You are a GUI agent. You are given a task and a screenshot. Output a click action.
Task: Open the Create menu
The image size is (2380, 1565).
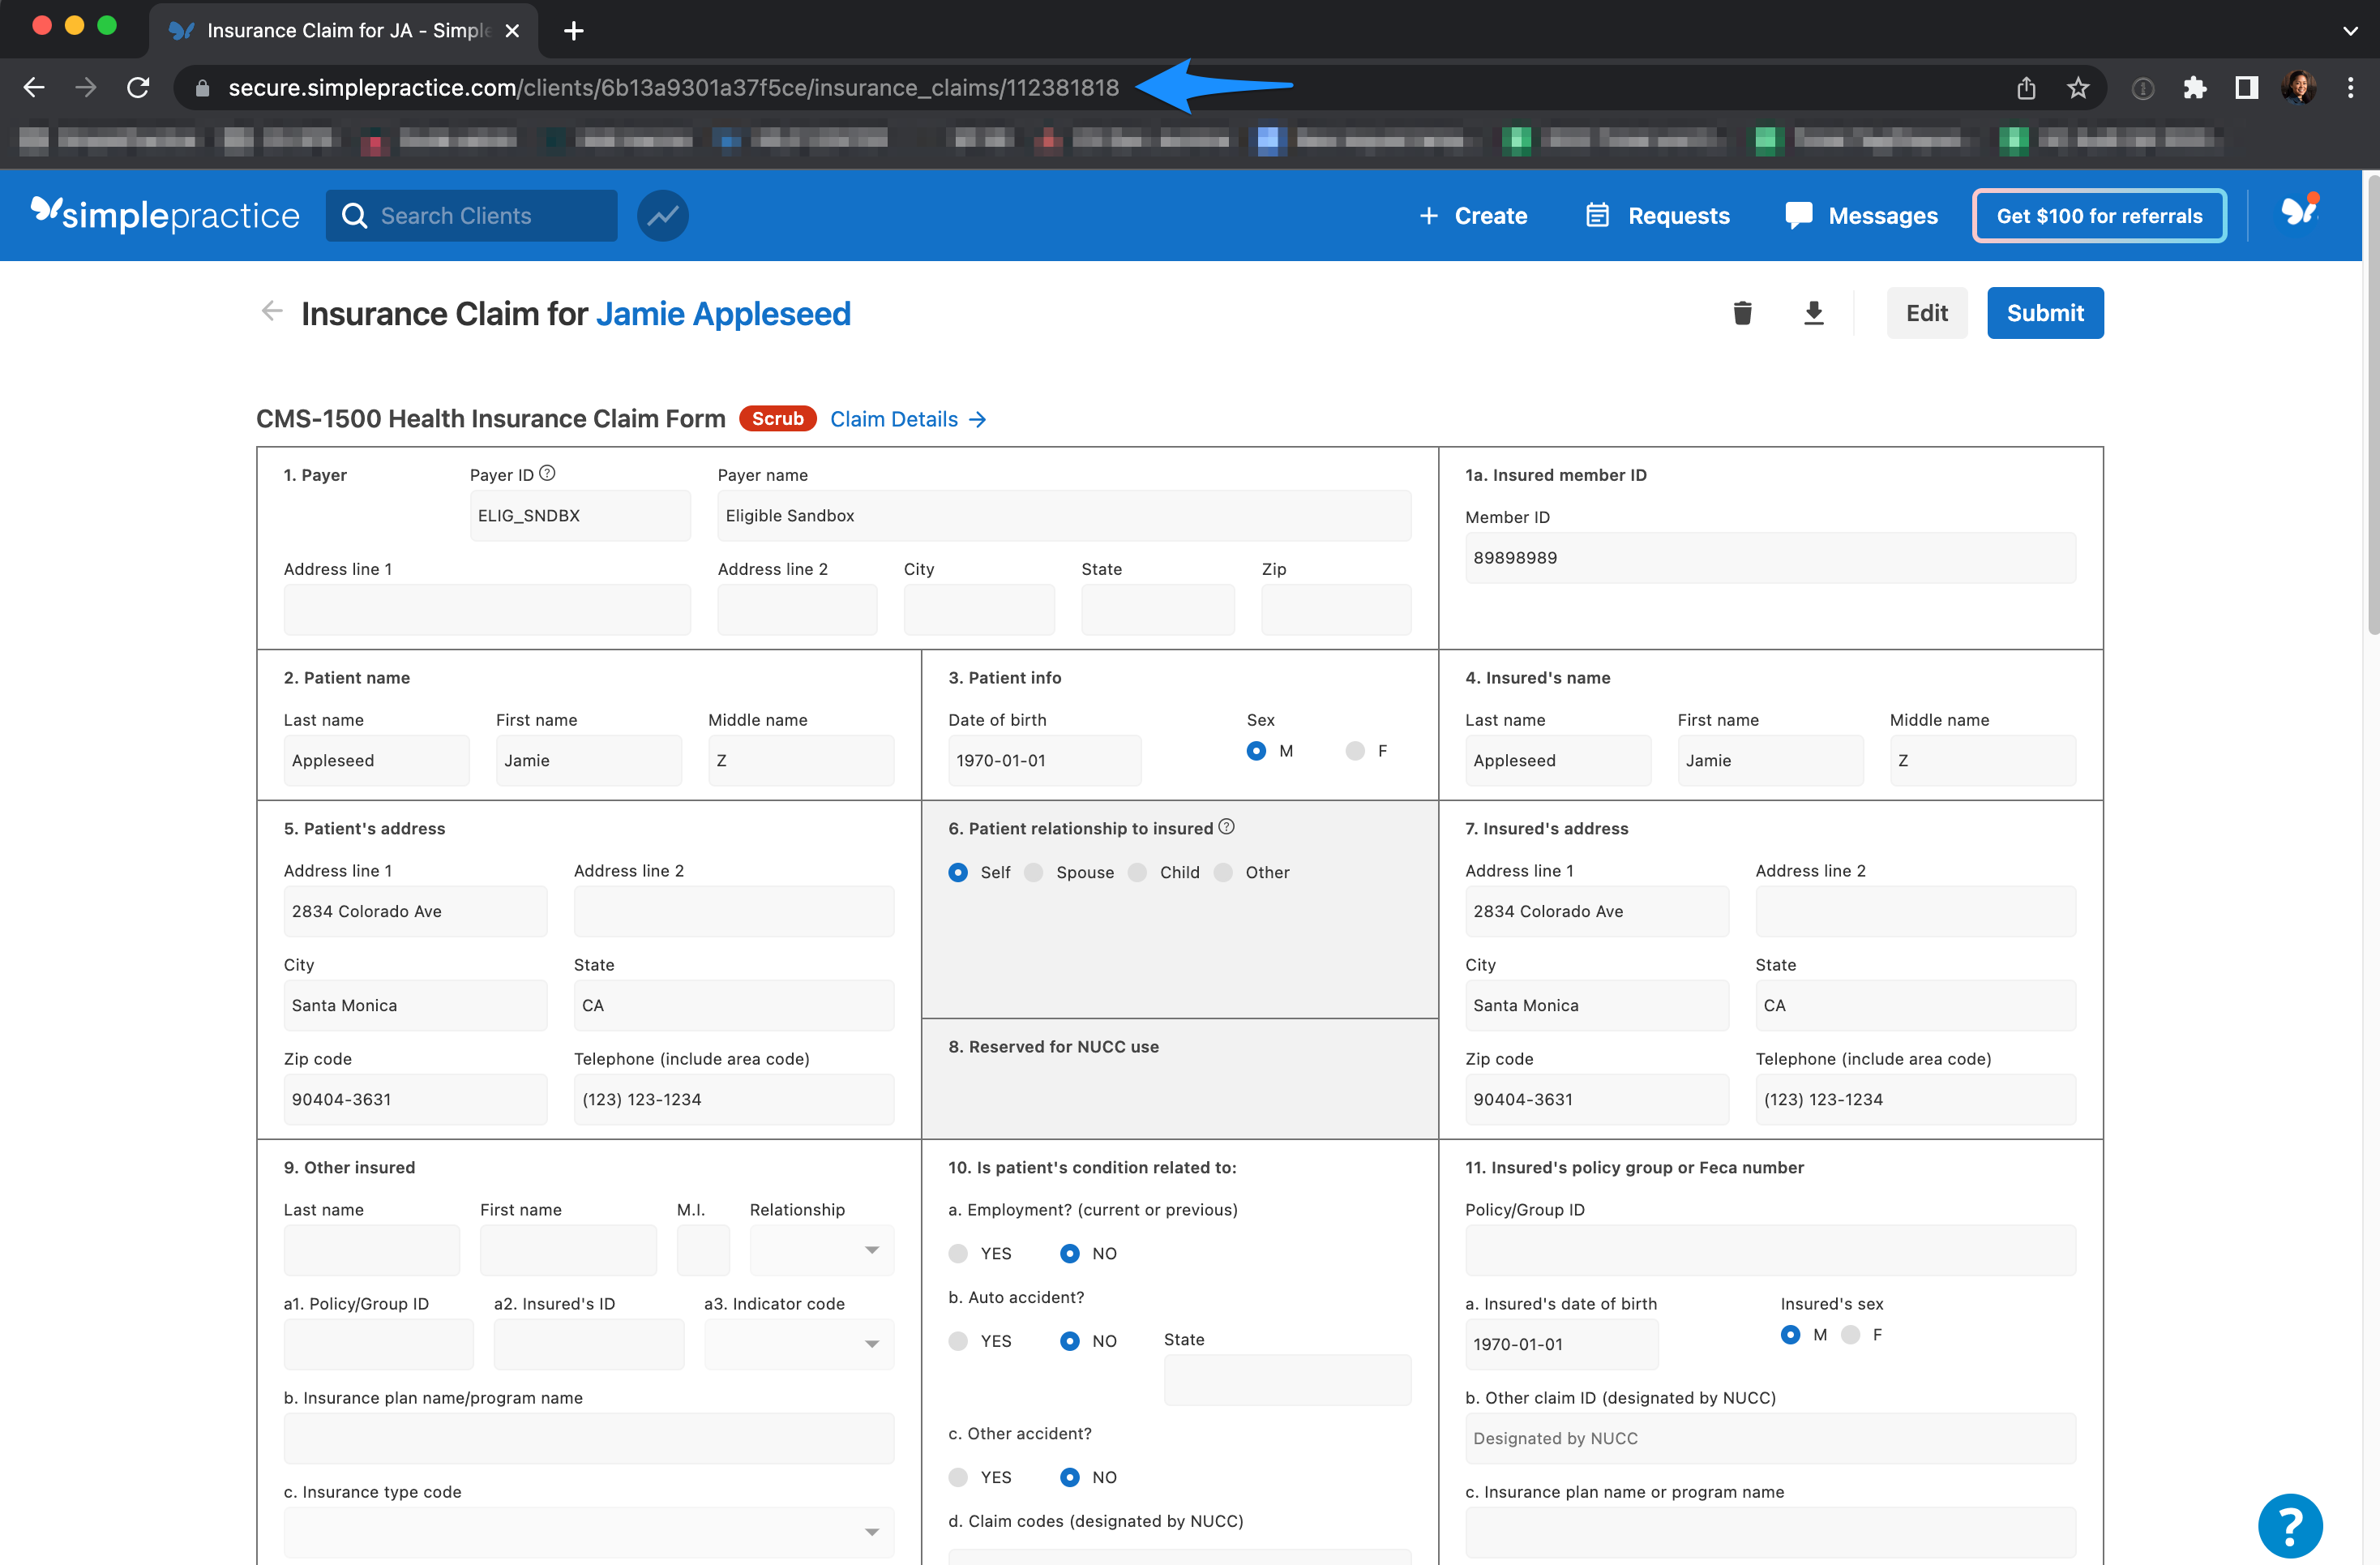pyautogui.click(x=1473, y=215)
